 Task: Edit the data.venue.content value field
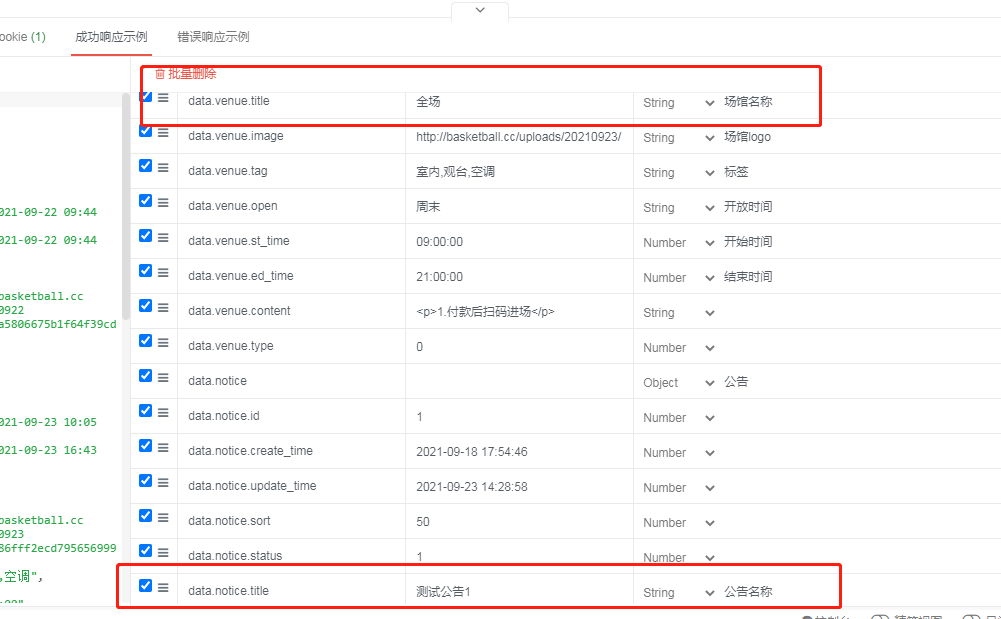point(519,311)
